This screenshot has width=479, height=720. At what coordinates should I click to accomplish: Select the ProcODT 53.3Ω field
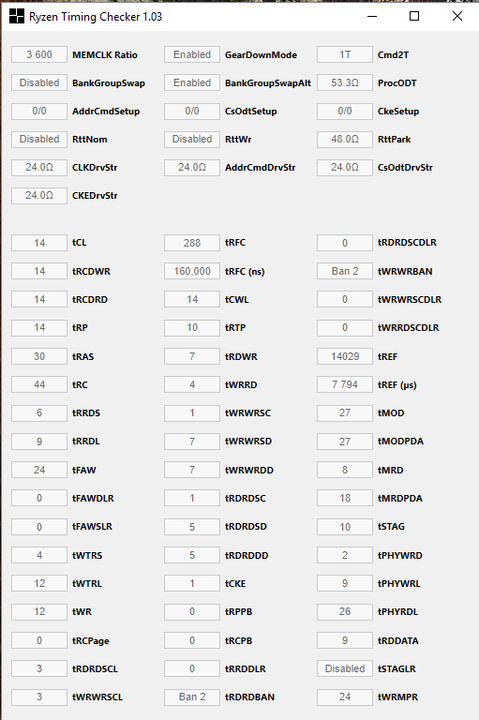pyautogui.click(x=345, y=83)
